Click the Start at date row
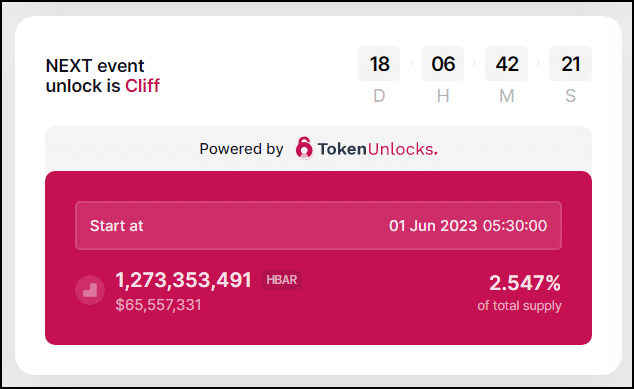The image size is (634, 389). (318, 226)
